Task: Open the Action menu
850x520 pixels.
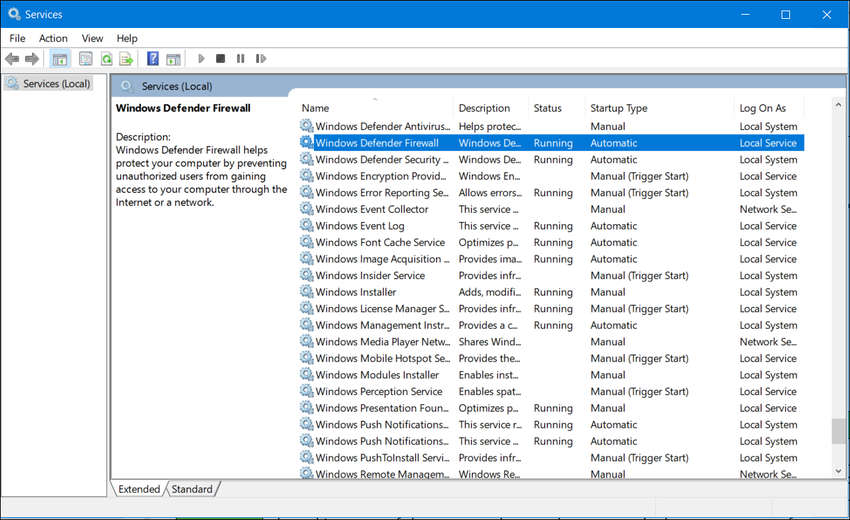Action: coord(53,38)
